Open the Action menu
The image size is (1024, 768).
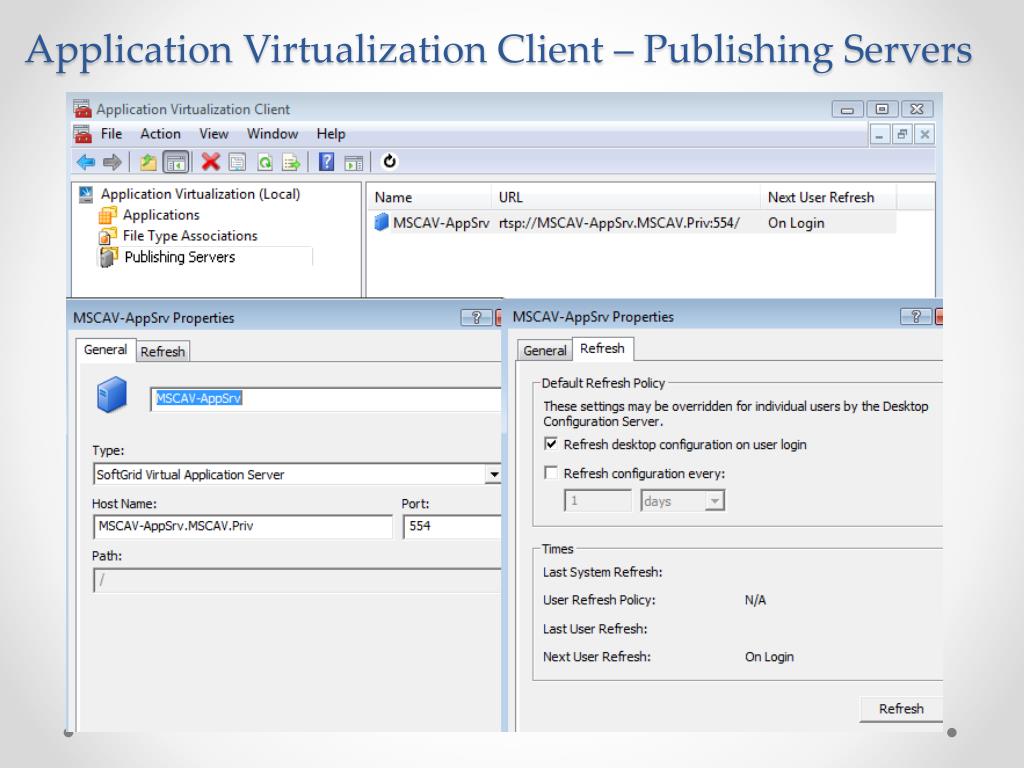point(160,134)
